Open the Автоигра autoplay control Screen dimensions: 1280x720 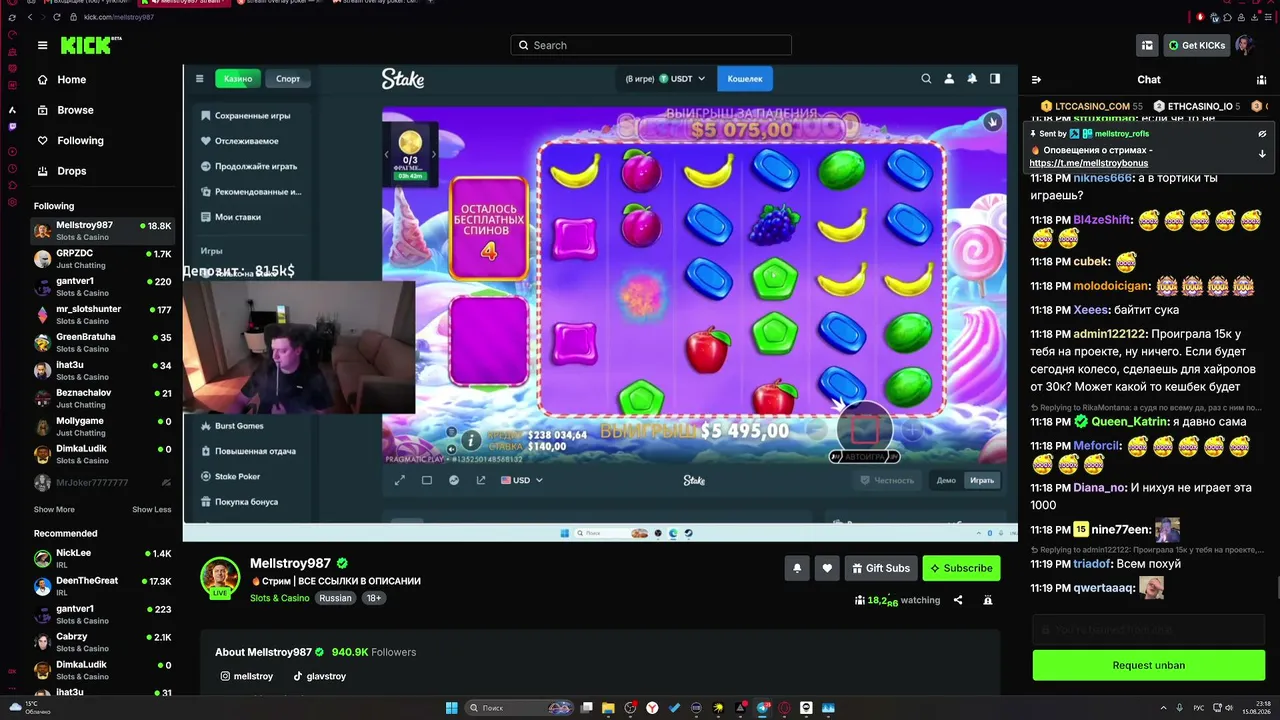864,457
